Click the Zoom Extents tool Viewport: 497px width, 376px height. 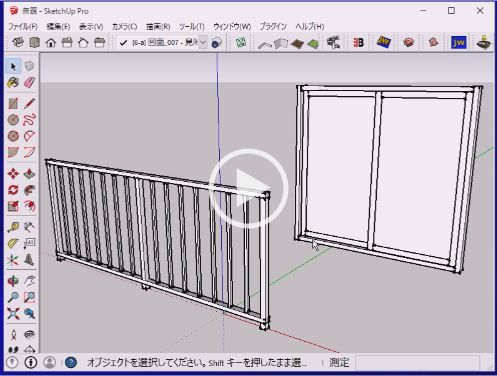coord(13,313)
